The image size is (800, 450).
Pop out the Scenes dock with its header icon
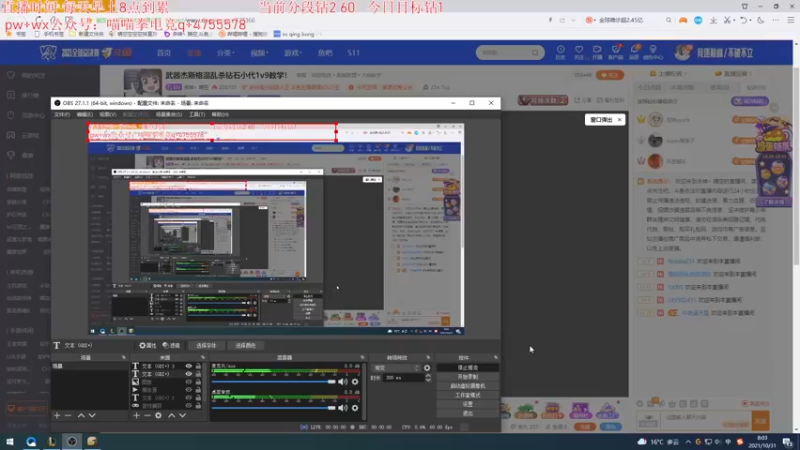pyautogui.click(x=123, y=358)
